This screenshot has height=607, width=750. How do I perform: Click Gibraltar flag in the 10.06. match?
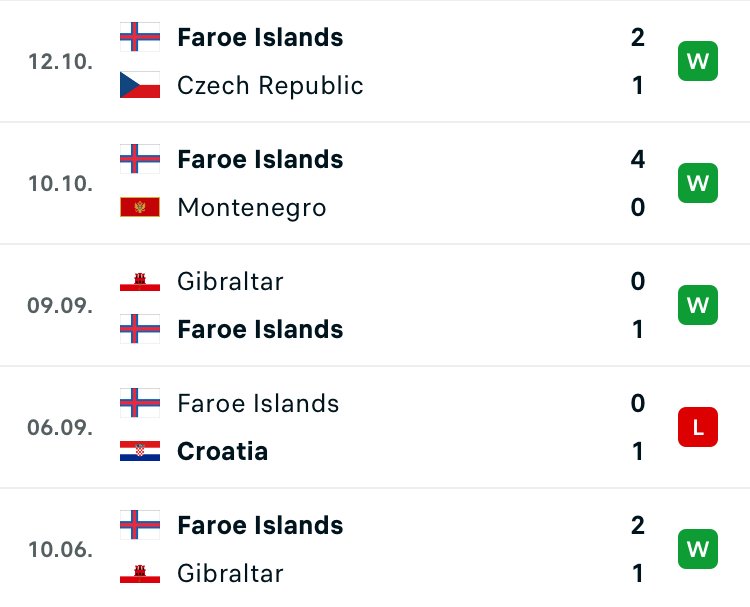pos(140,574)
